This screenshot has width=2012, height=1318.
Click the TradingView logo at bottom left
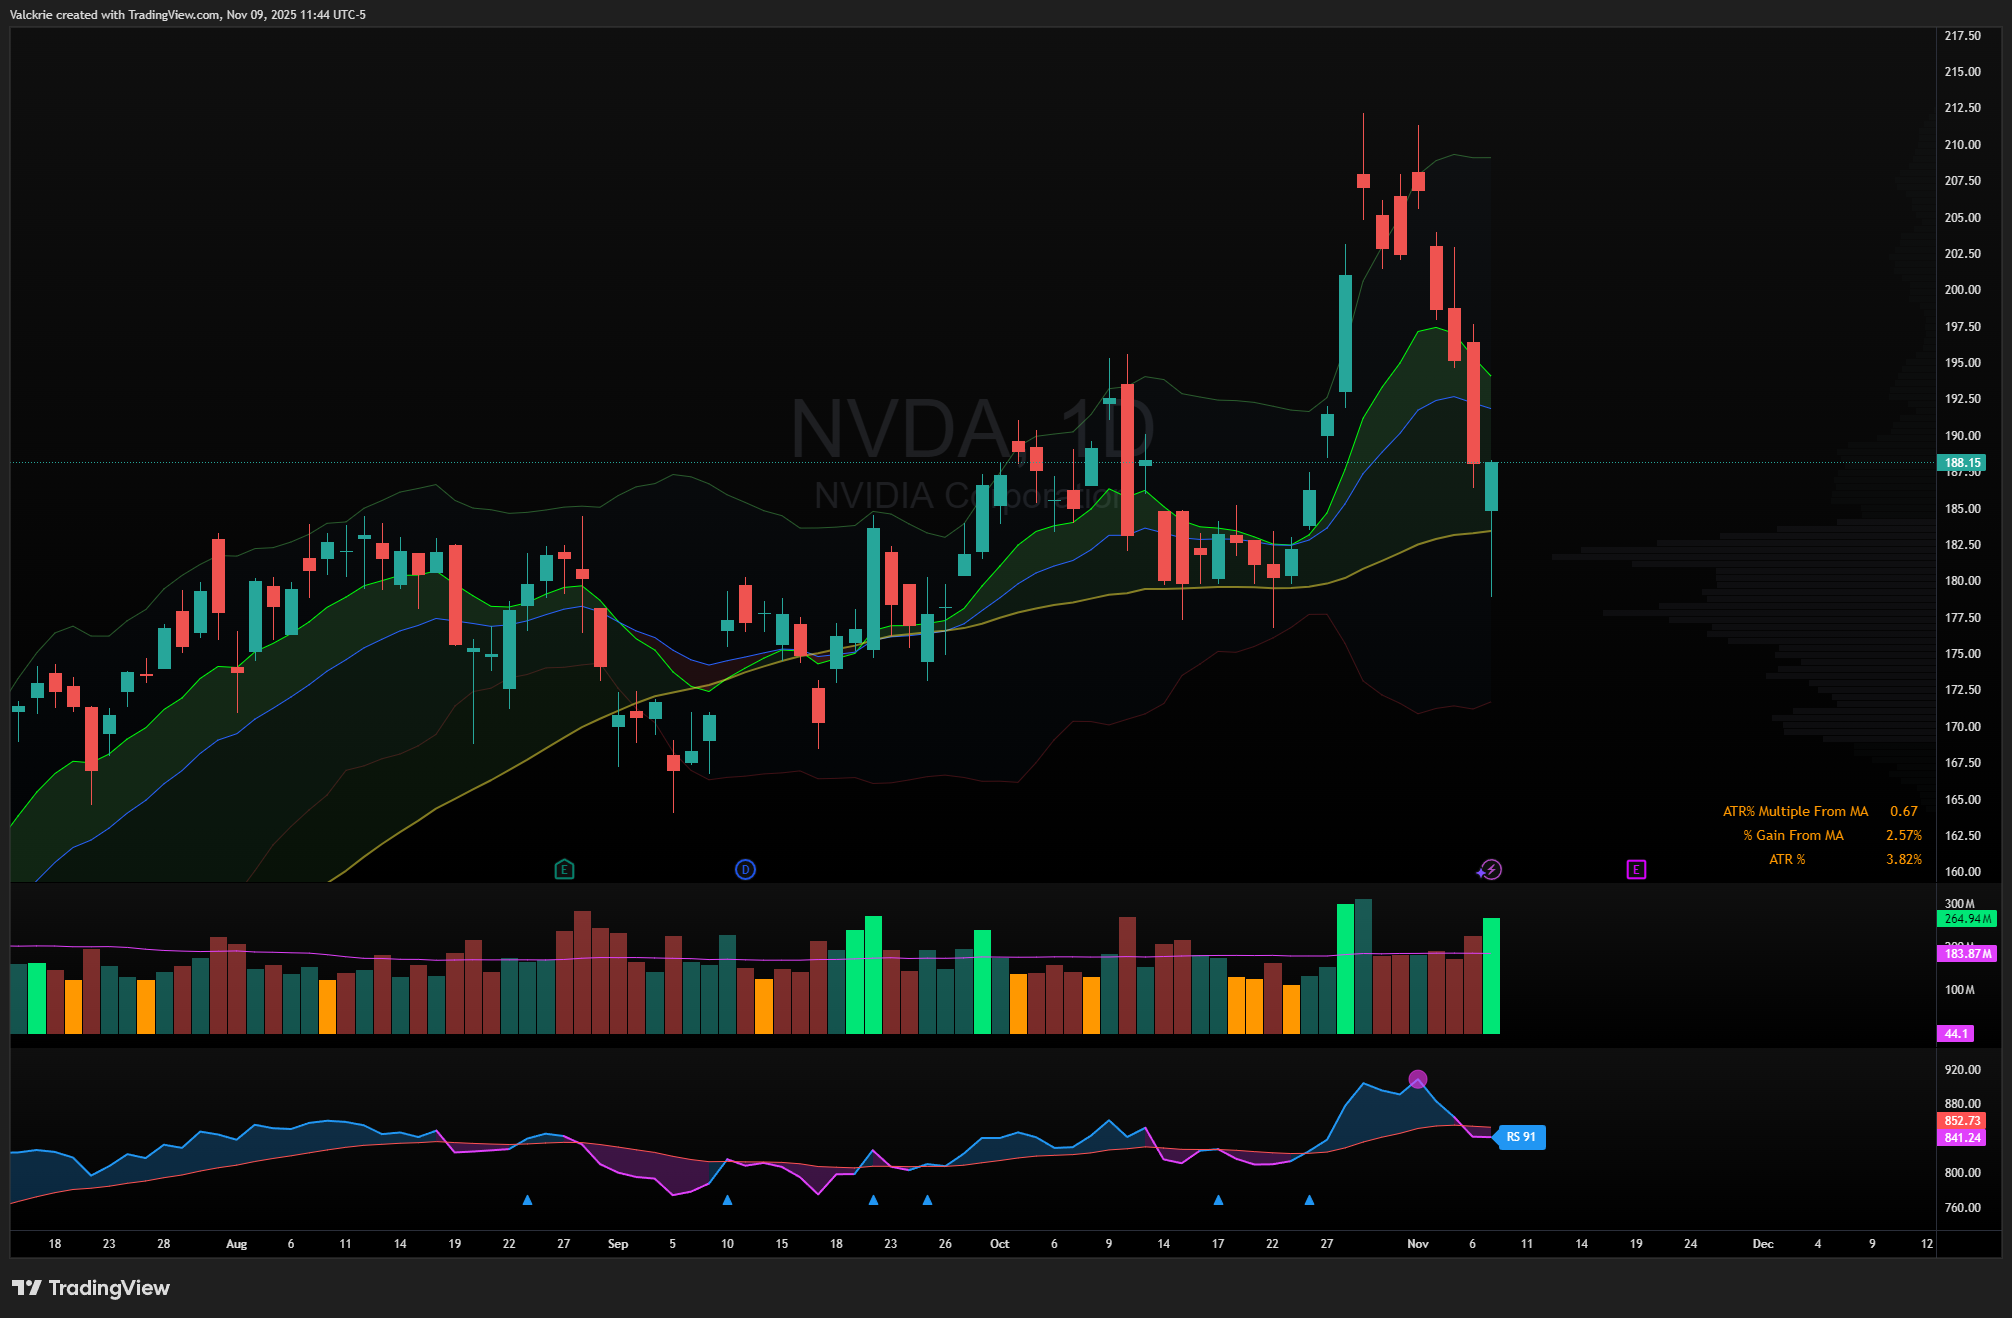pos(91,1287)
